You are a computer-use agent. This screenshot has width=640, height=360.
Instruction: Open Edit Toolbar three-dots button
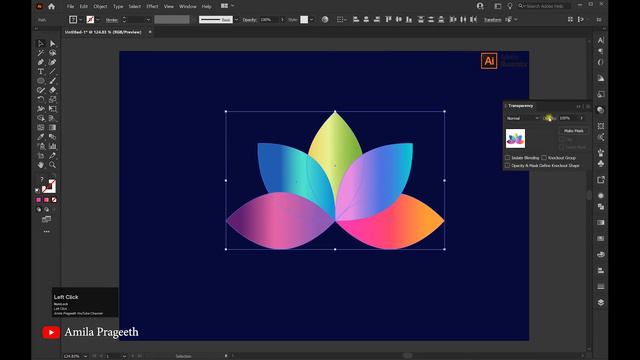pos(47,231)
